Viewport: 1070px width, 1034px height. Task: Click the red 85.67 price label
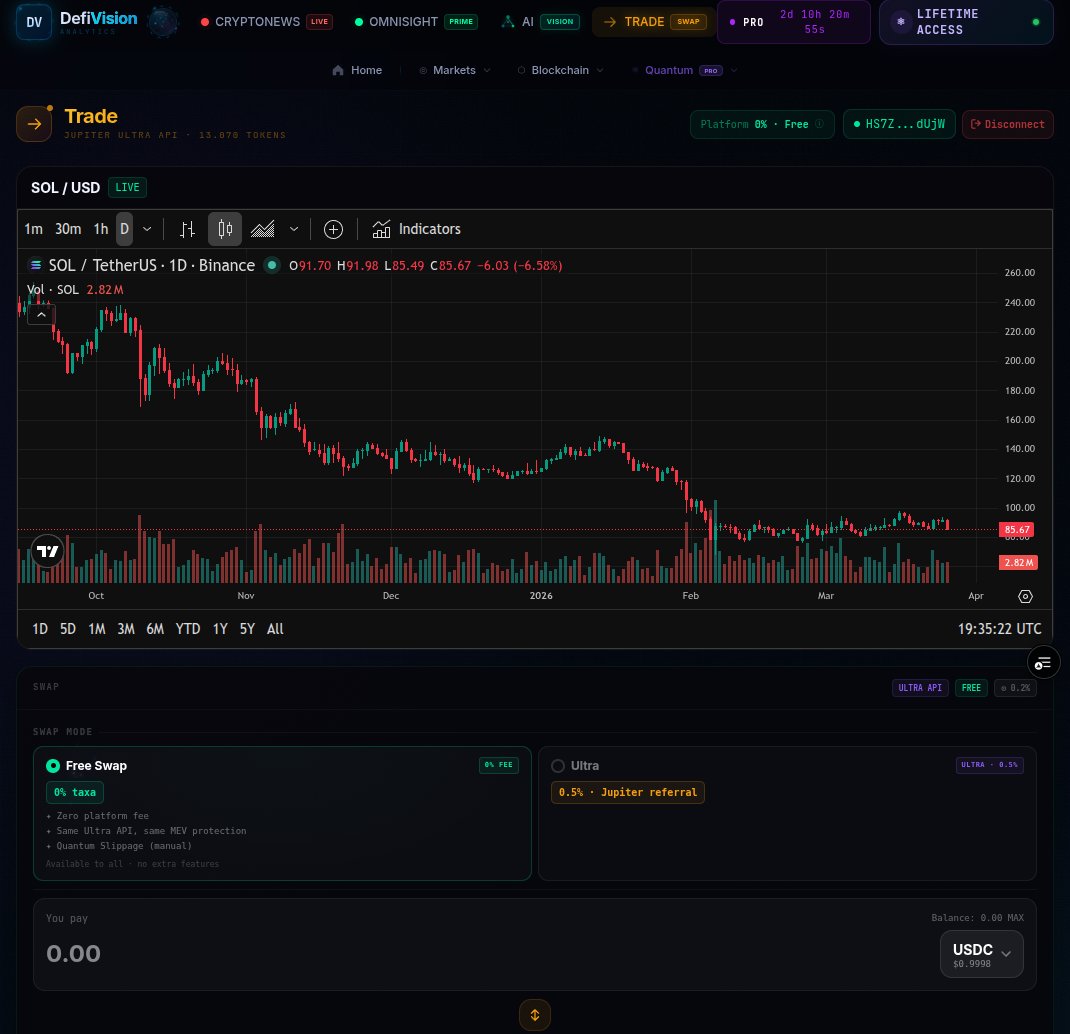[x=1017, y=530]
